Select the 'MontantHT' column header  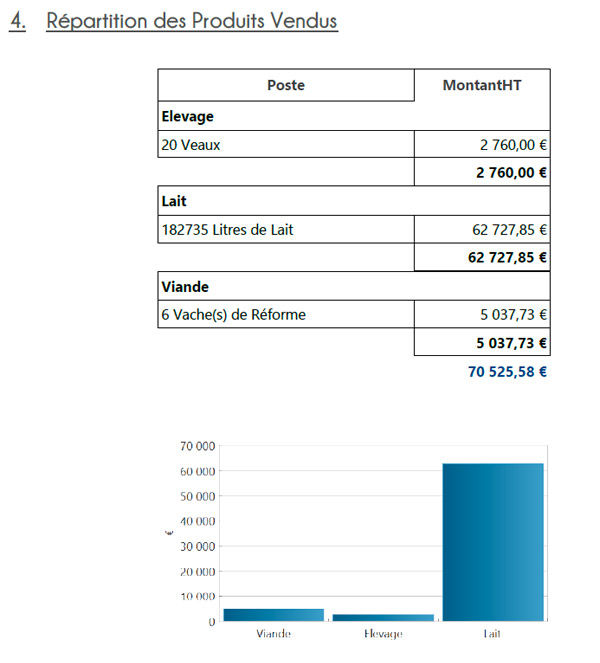click(x=482, y=85)
